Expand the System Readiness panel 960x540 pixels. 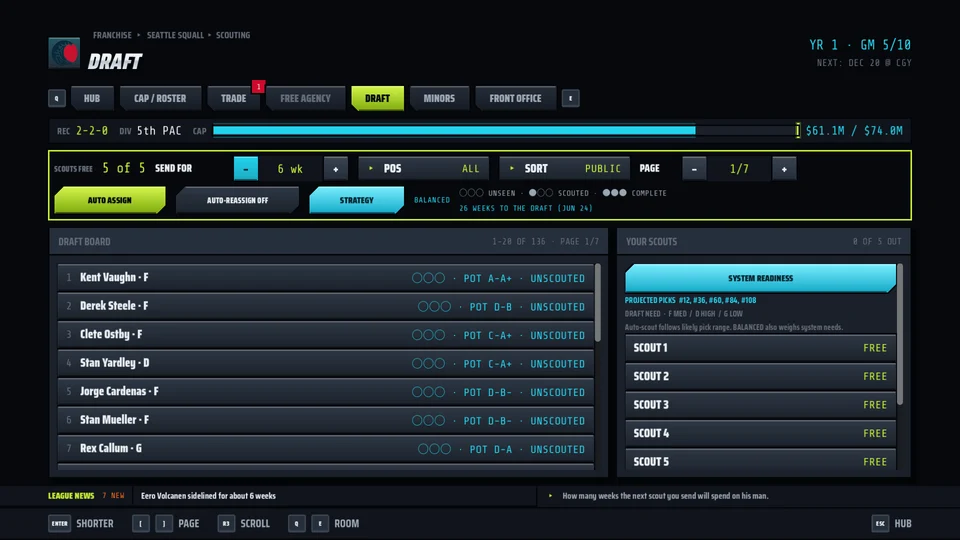(x=760, y=278)
